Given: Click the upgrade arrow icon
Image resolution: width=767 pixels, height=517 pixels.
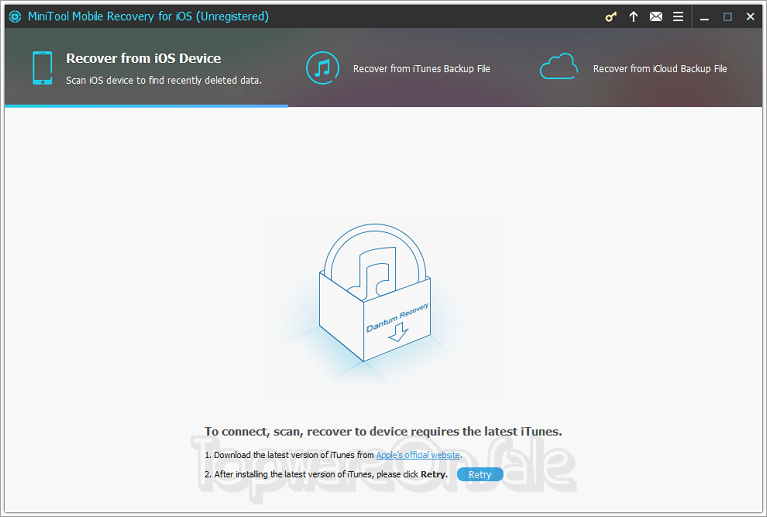Looking at the screenshot, I should tap(633, 17).
